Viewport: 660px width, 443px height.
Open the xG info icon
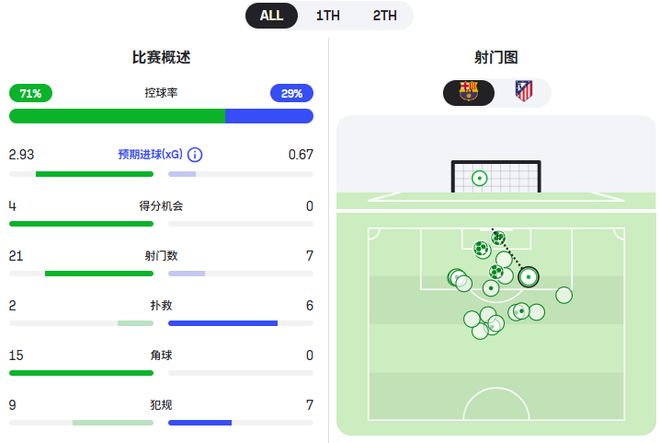point(195,155)
